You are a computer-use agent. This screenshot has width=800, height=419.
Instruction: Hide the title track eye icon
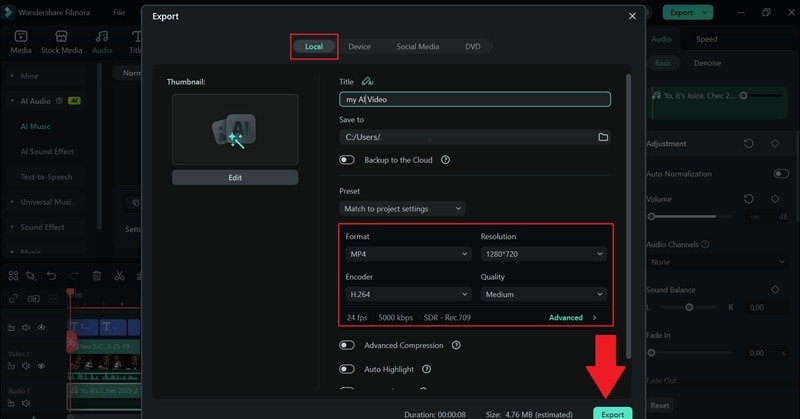coord(41,327)
